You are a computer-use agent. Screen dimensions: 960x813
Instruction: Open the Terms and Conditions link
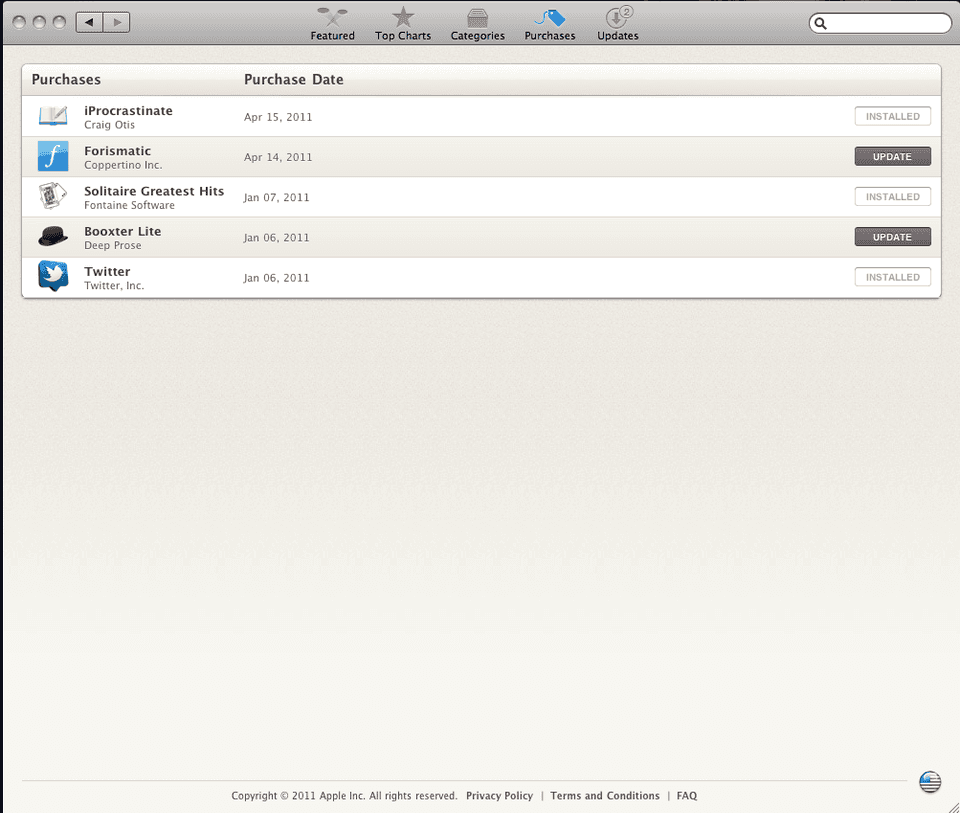[x=605, y=796]
